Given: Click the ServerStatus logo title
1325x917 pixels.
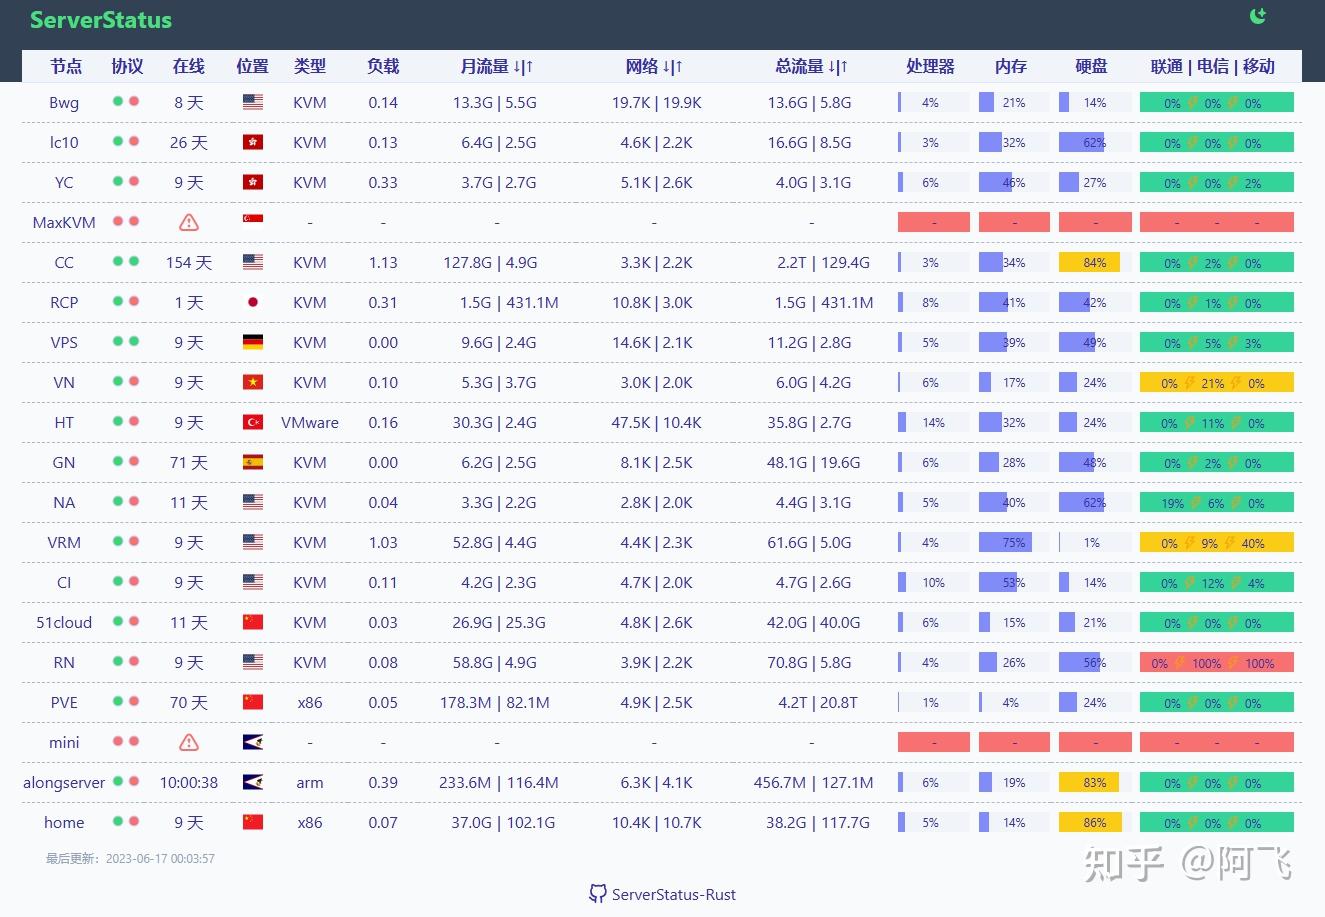Looking at the screenshot, I should (101, 20).
